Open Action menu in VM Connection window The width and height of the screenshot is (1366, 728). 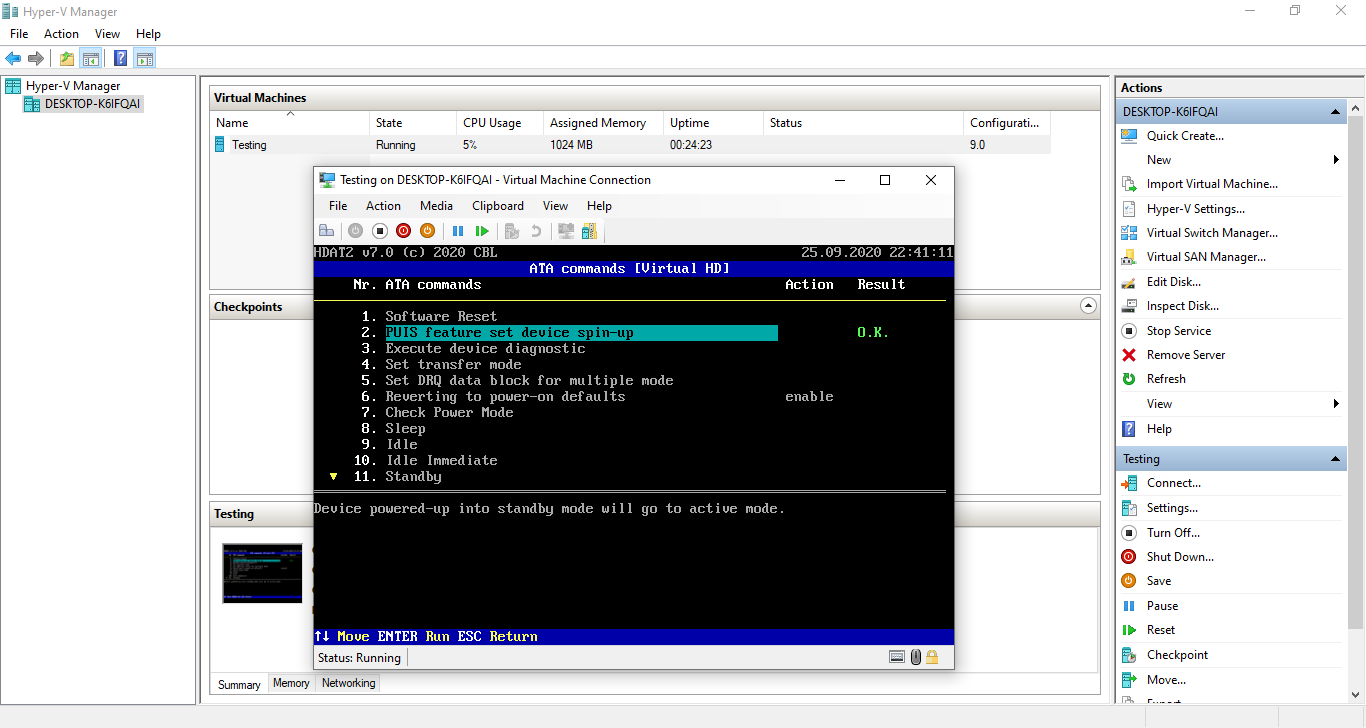(x=383, y=206)
